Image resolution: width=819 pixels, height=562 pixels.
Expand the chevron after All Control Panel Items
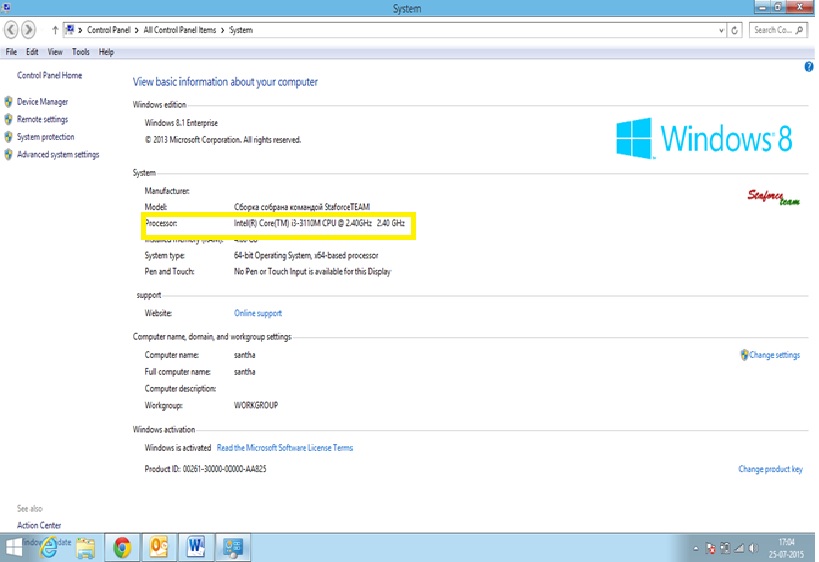click(223, 30)
